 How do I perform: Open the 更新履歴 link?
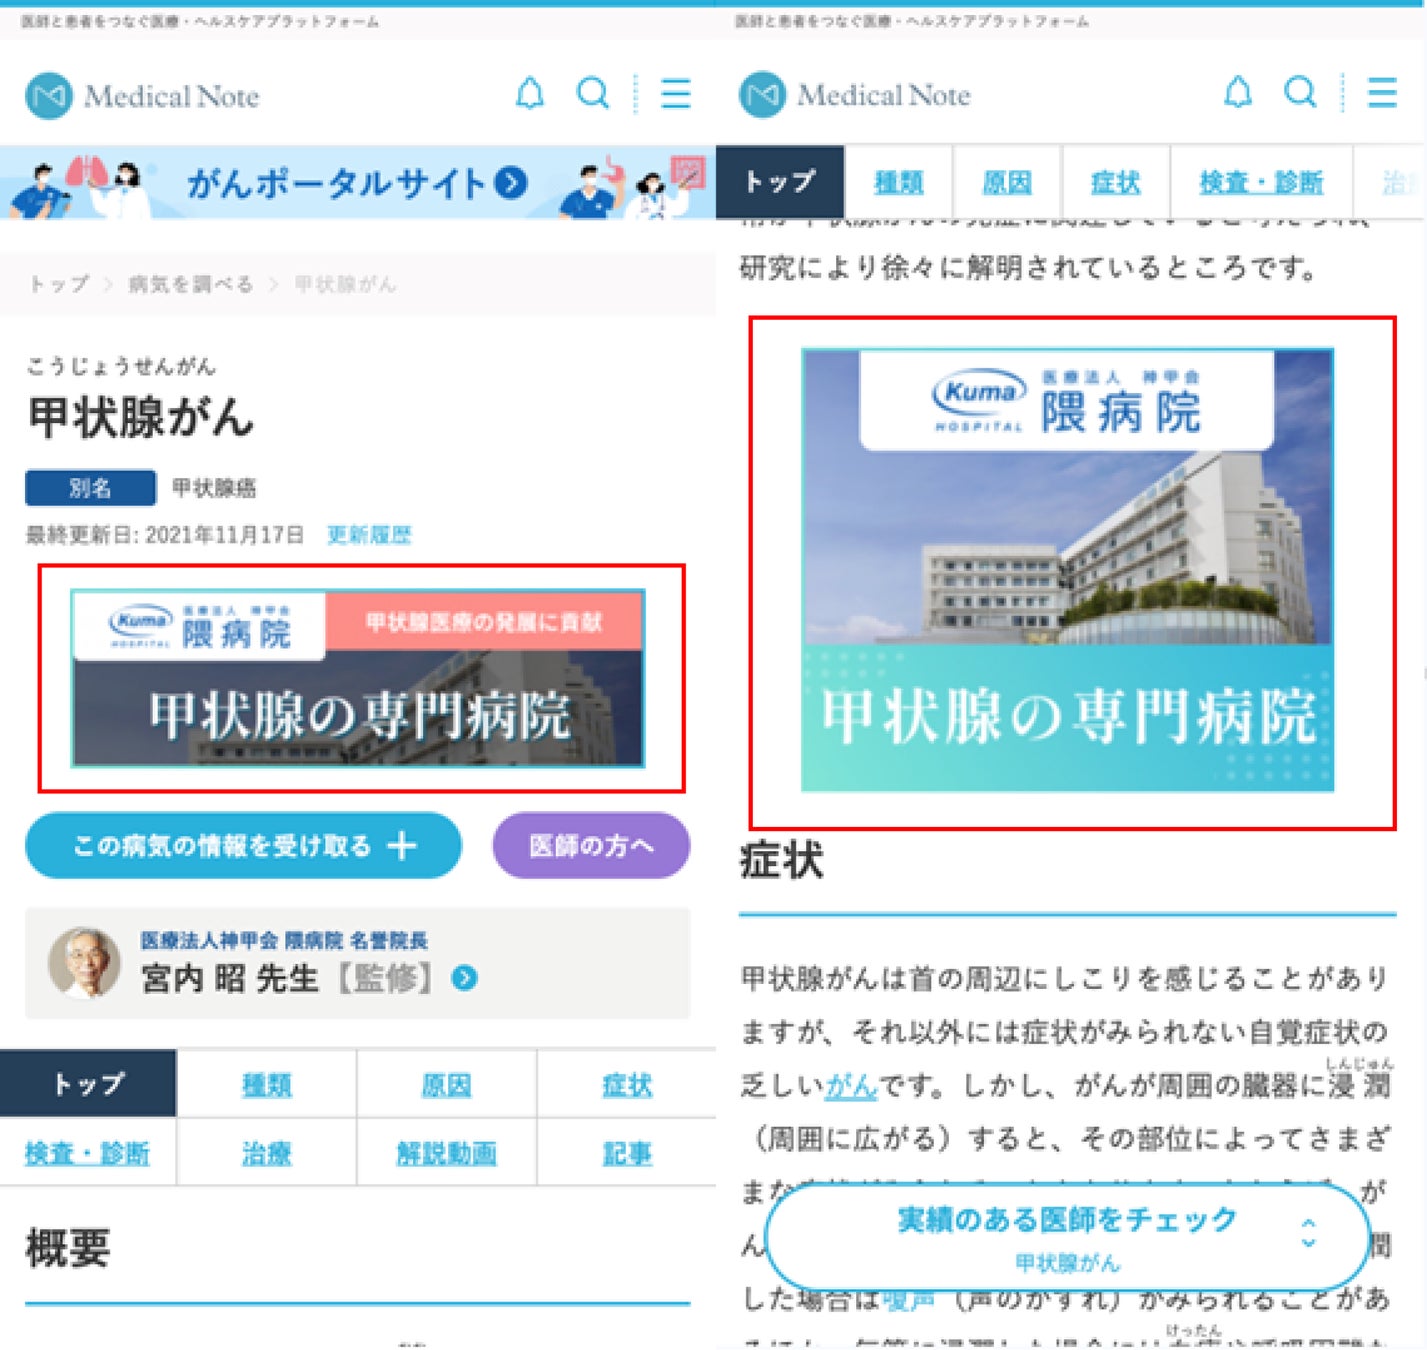[369, 535]
